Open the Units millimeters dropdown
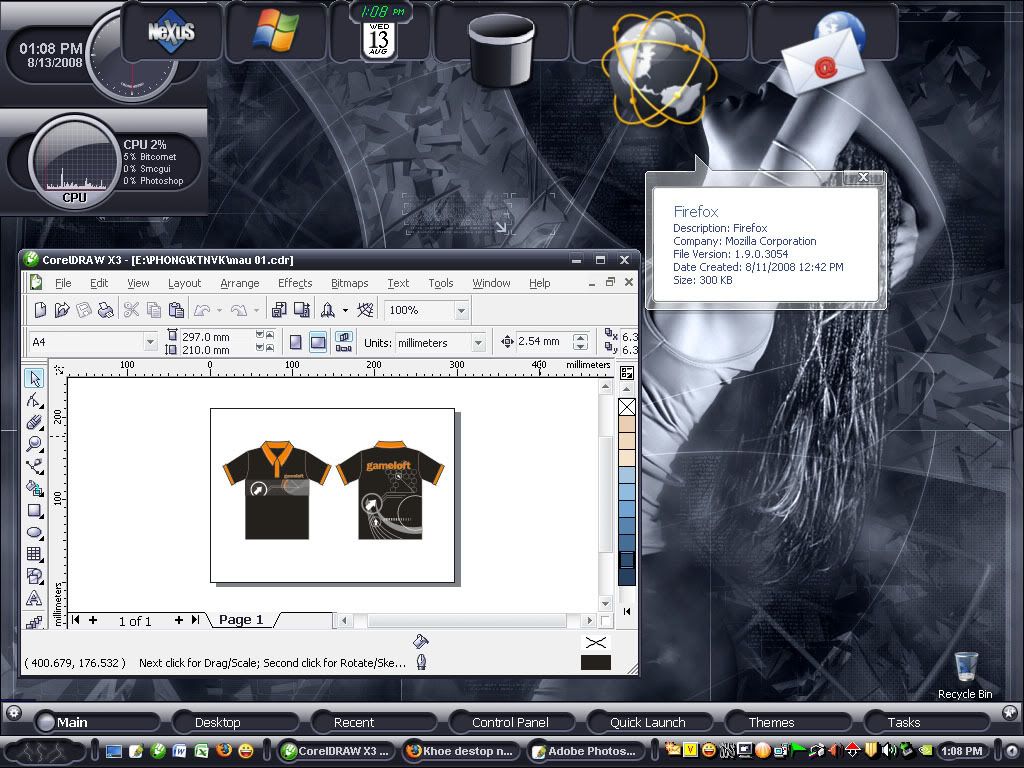 (478, 342)
